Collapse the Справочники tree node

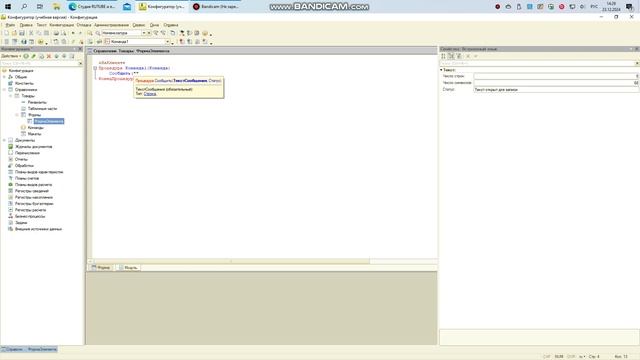click(x=4, y=89)
